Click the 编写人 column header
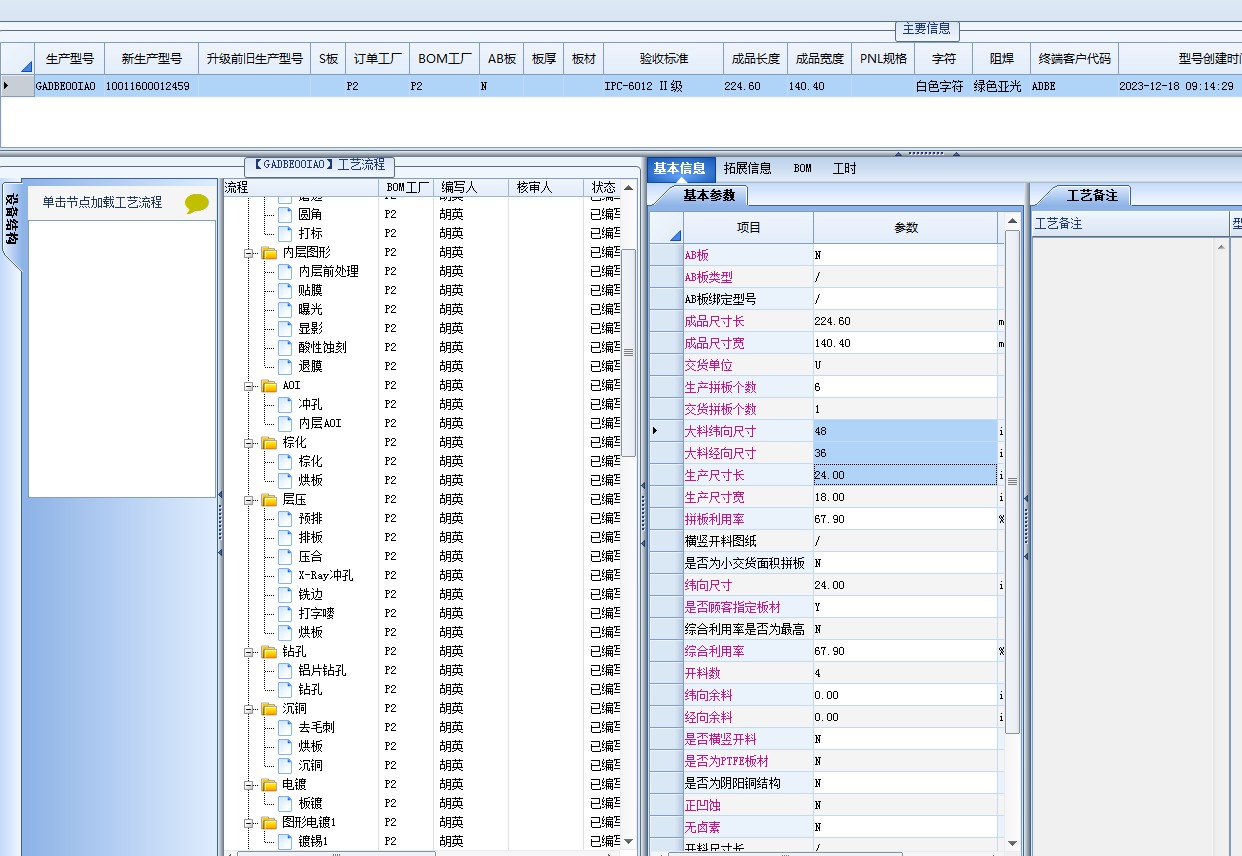This screenshot has height=856, width=1242. click(x=459, y=187)
